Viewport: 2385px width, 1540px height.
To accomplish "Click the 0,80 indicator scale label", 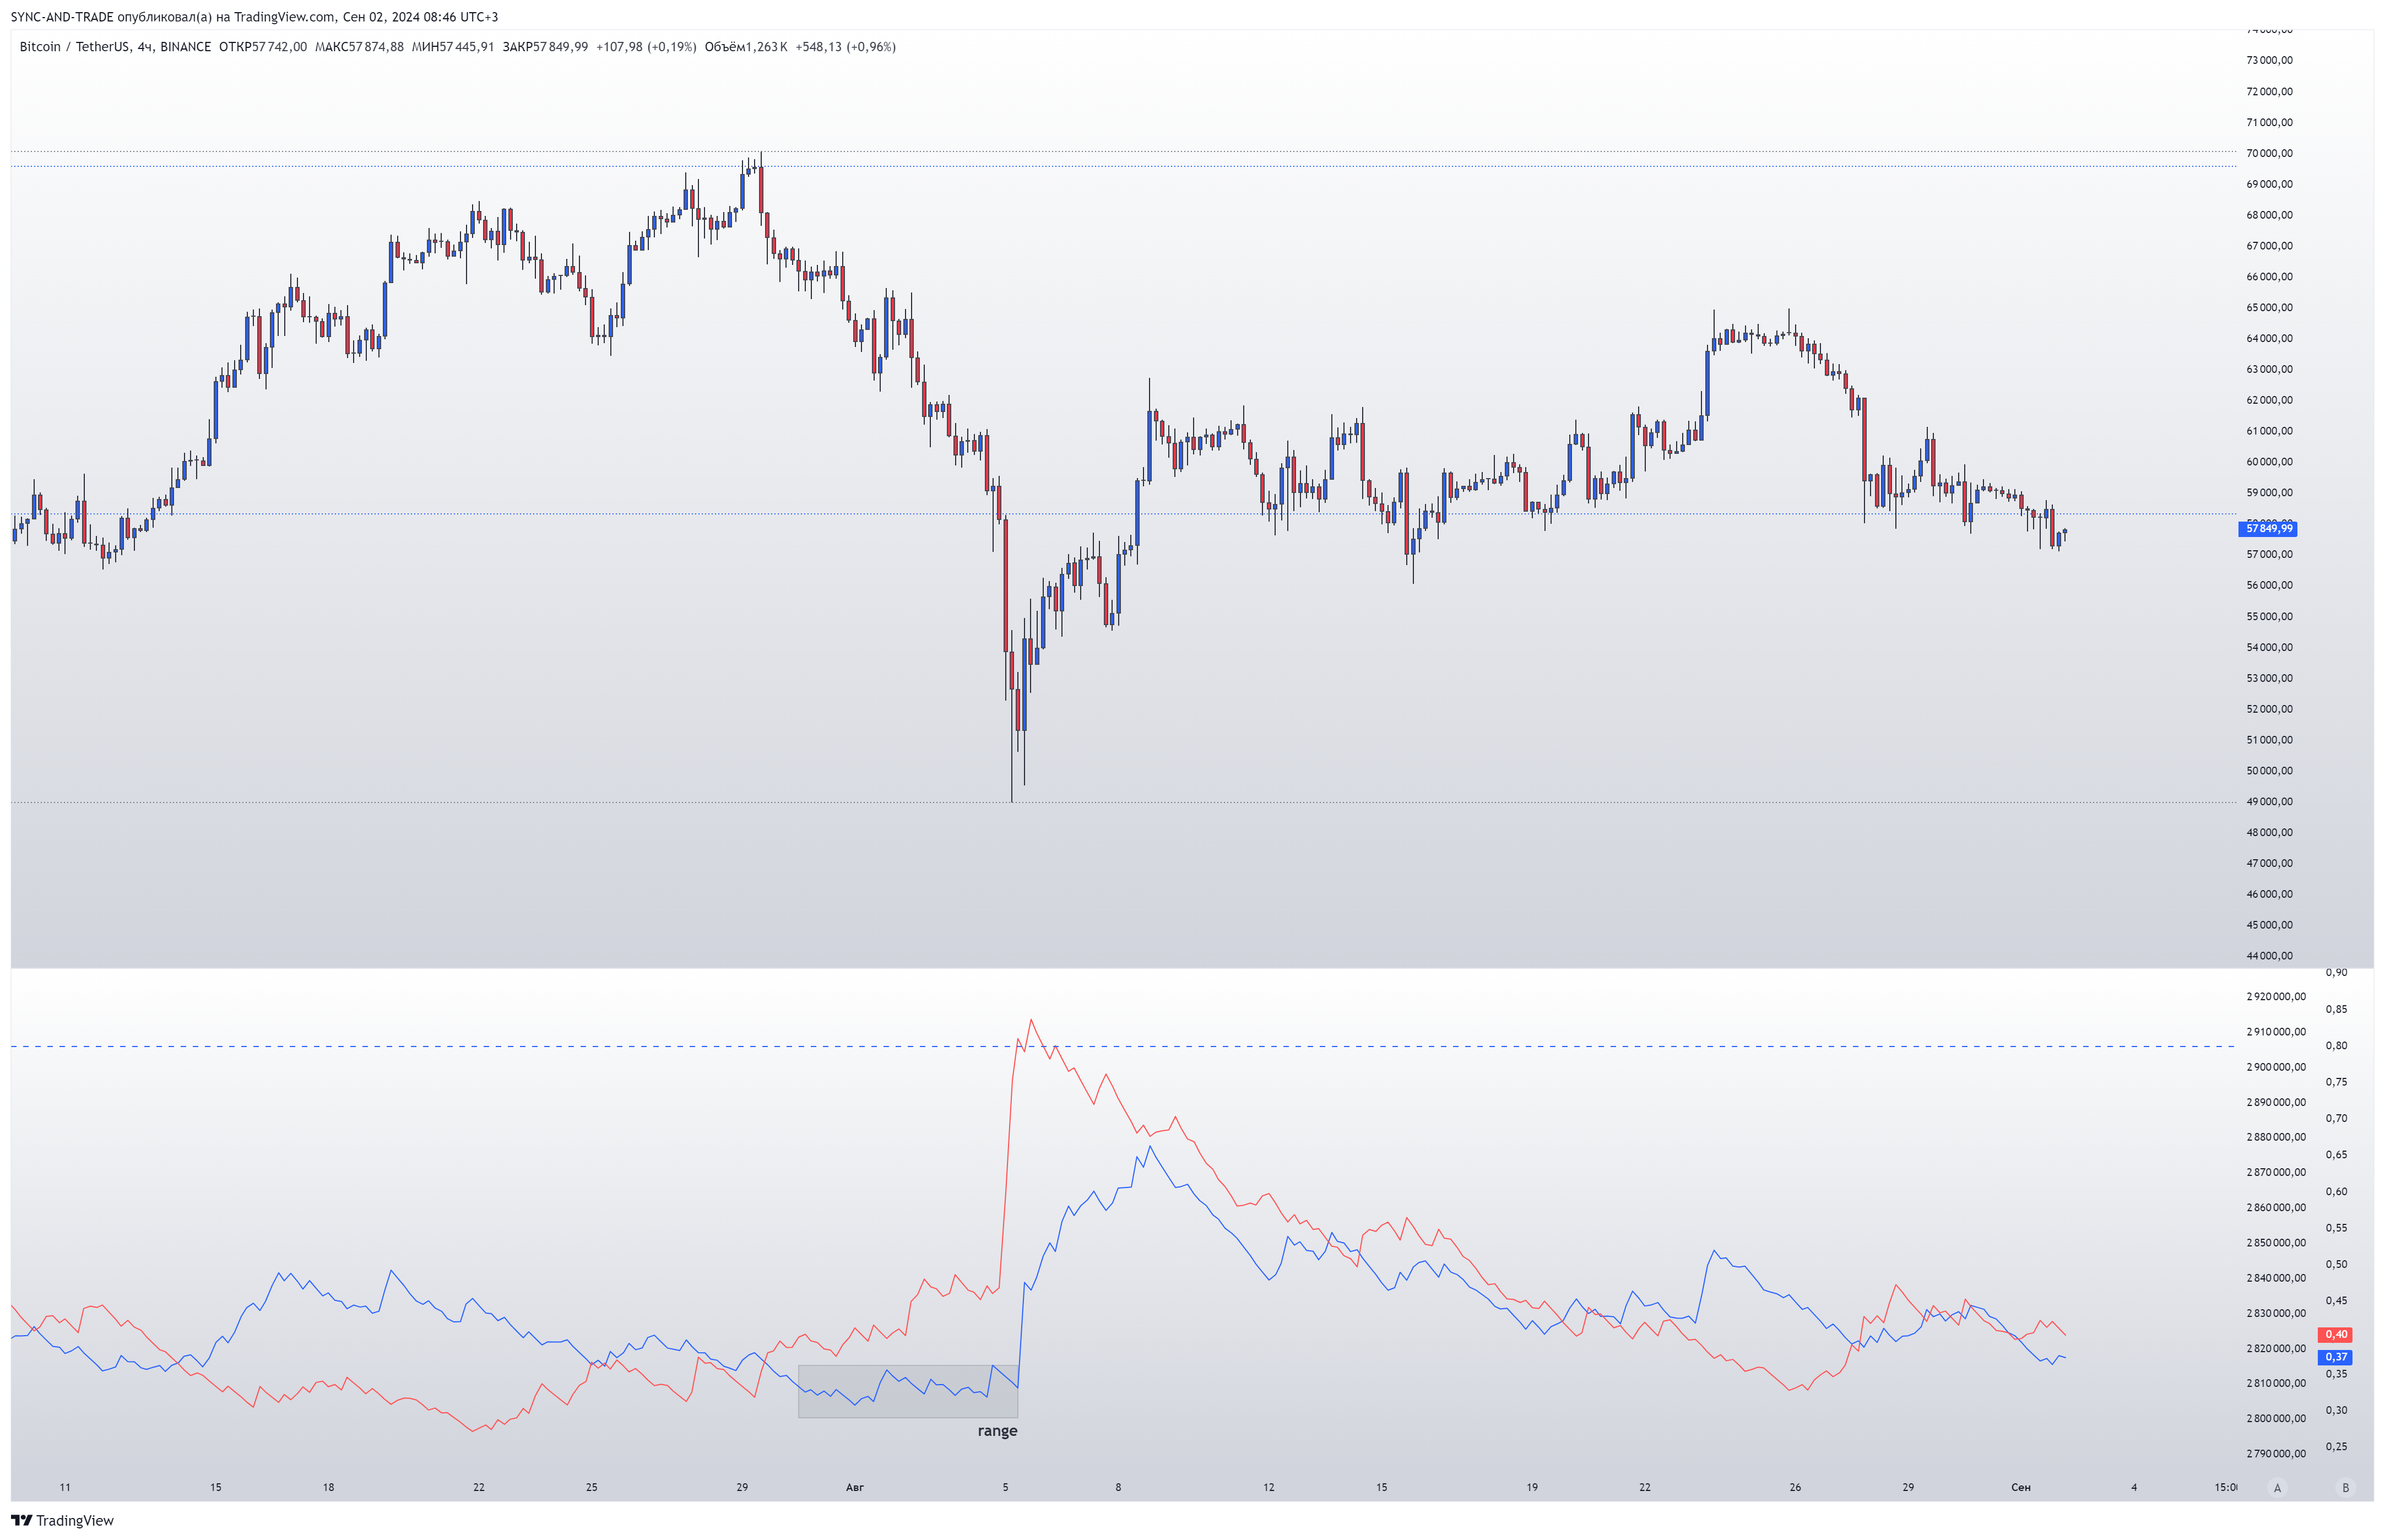I will 2336,1045.
